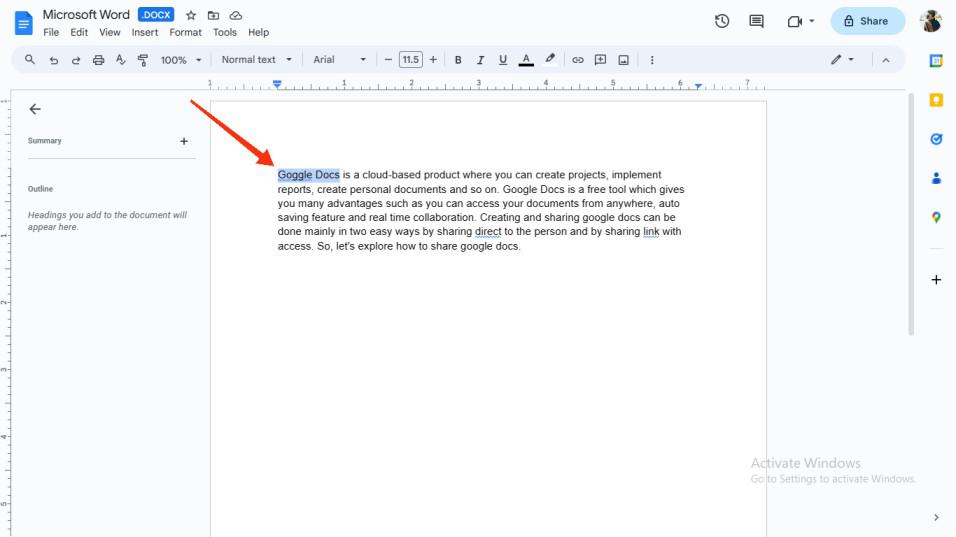Viewport: 956px width, 537px height.
Task: Insert an image
Action: (623, 60)
